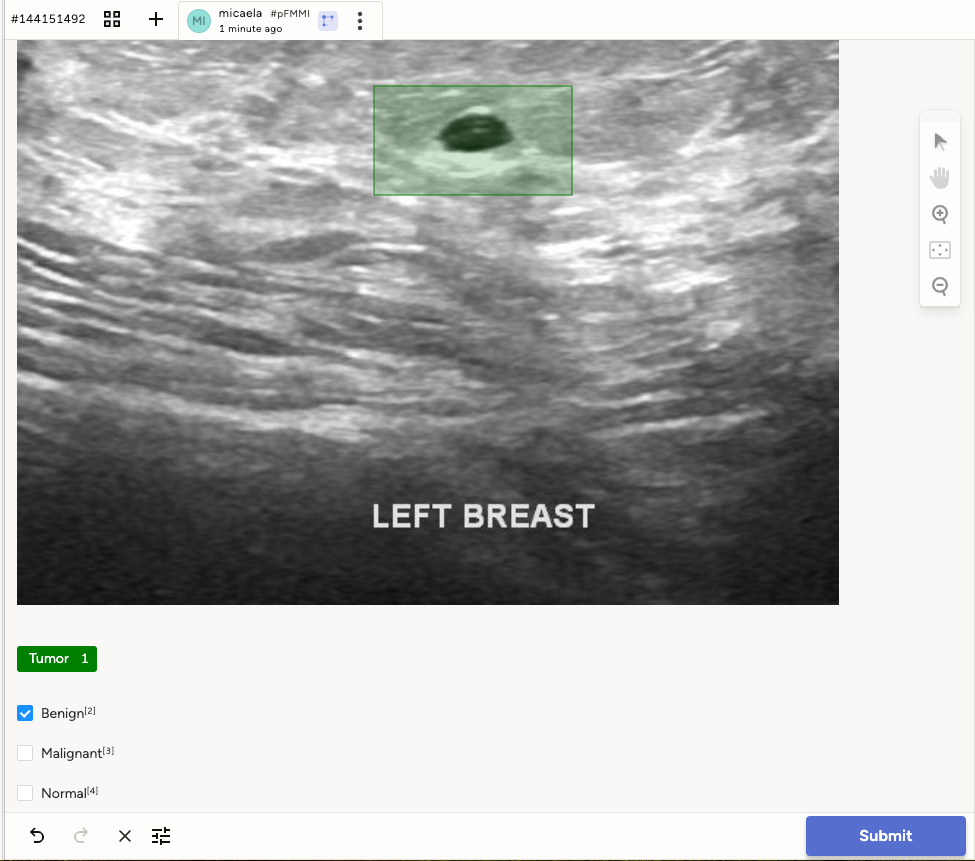The height and width of the screenshot is (861, 975).
Task: Reset annotation with the X icon
Action: click(124, 836)
